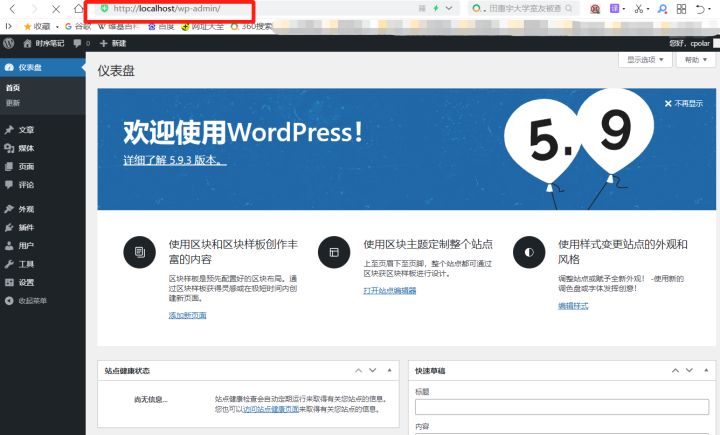720x435 pixels.
Task: Open 工具 tools in the sidebar
Action: click(42, 264)
